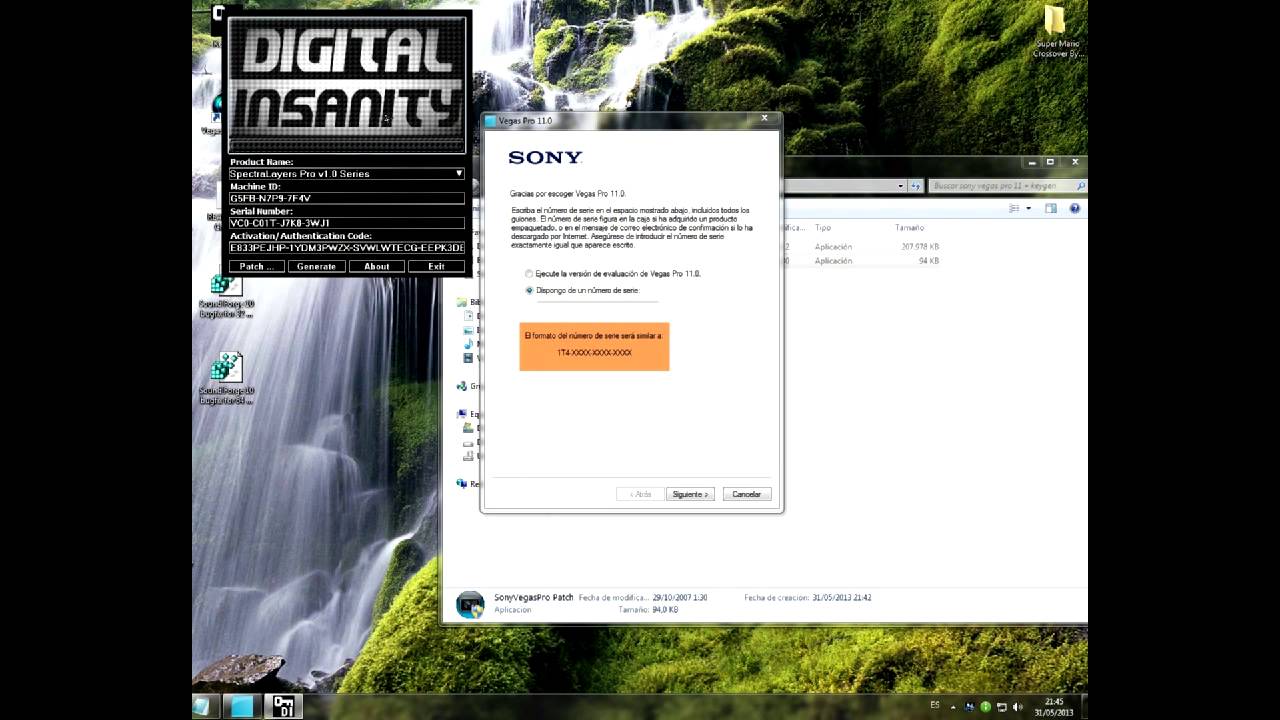Click the volume speaker tray icon
The image size is (1280, 720).
tap(1018, 707)
